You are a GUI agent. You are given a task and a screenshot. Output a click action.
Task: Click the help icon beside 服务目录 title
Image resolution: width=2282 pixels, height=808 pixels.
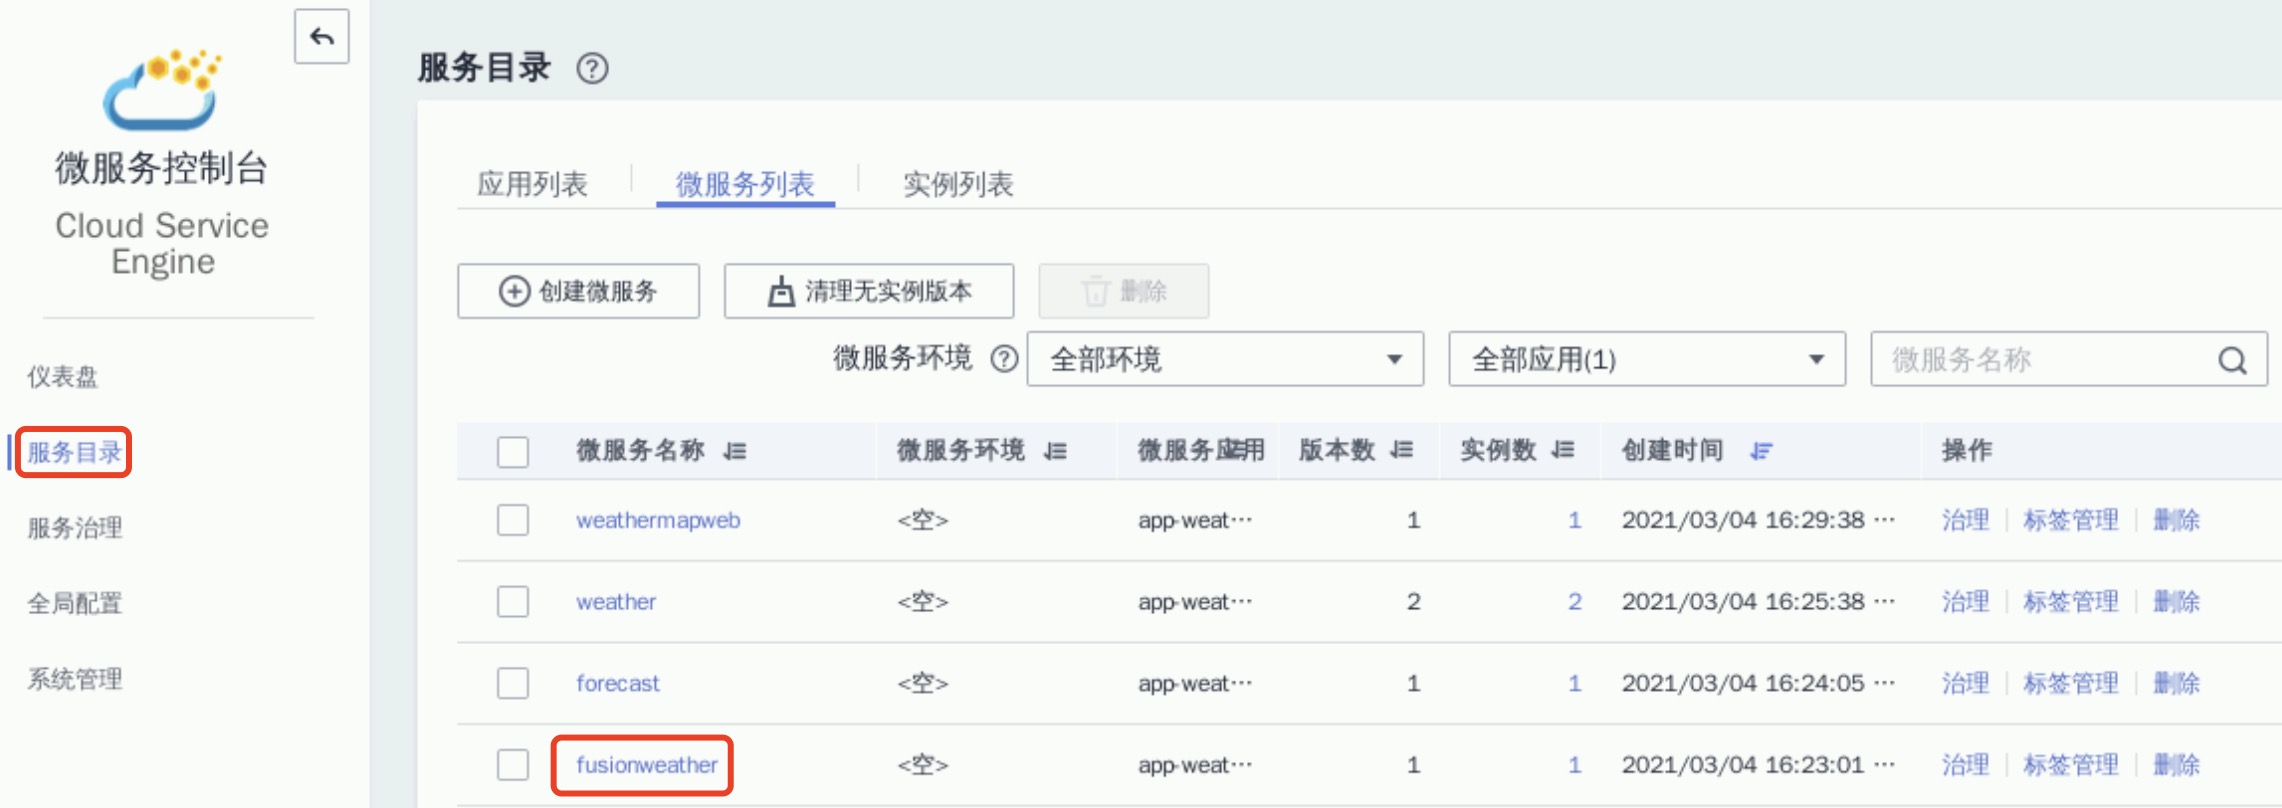point(592,69)
